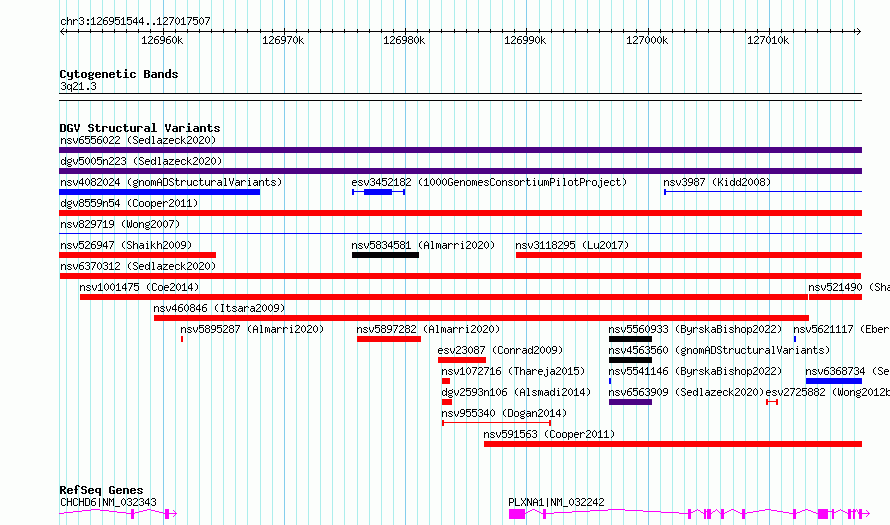
Task: Open the dgv8559n54 (Cooper2011) variant
Action: coord(129,203)
